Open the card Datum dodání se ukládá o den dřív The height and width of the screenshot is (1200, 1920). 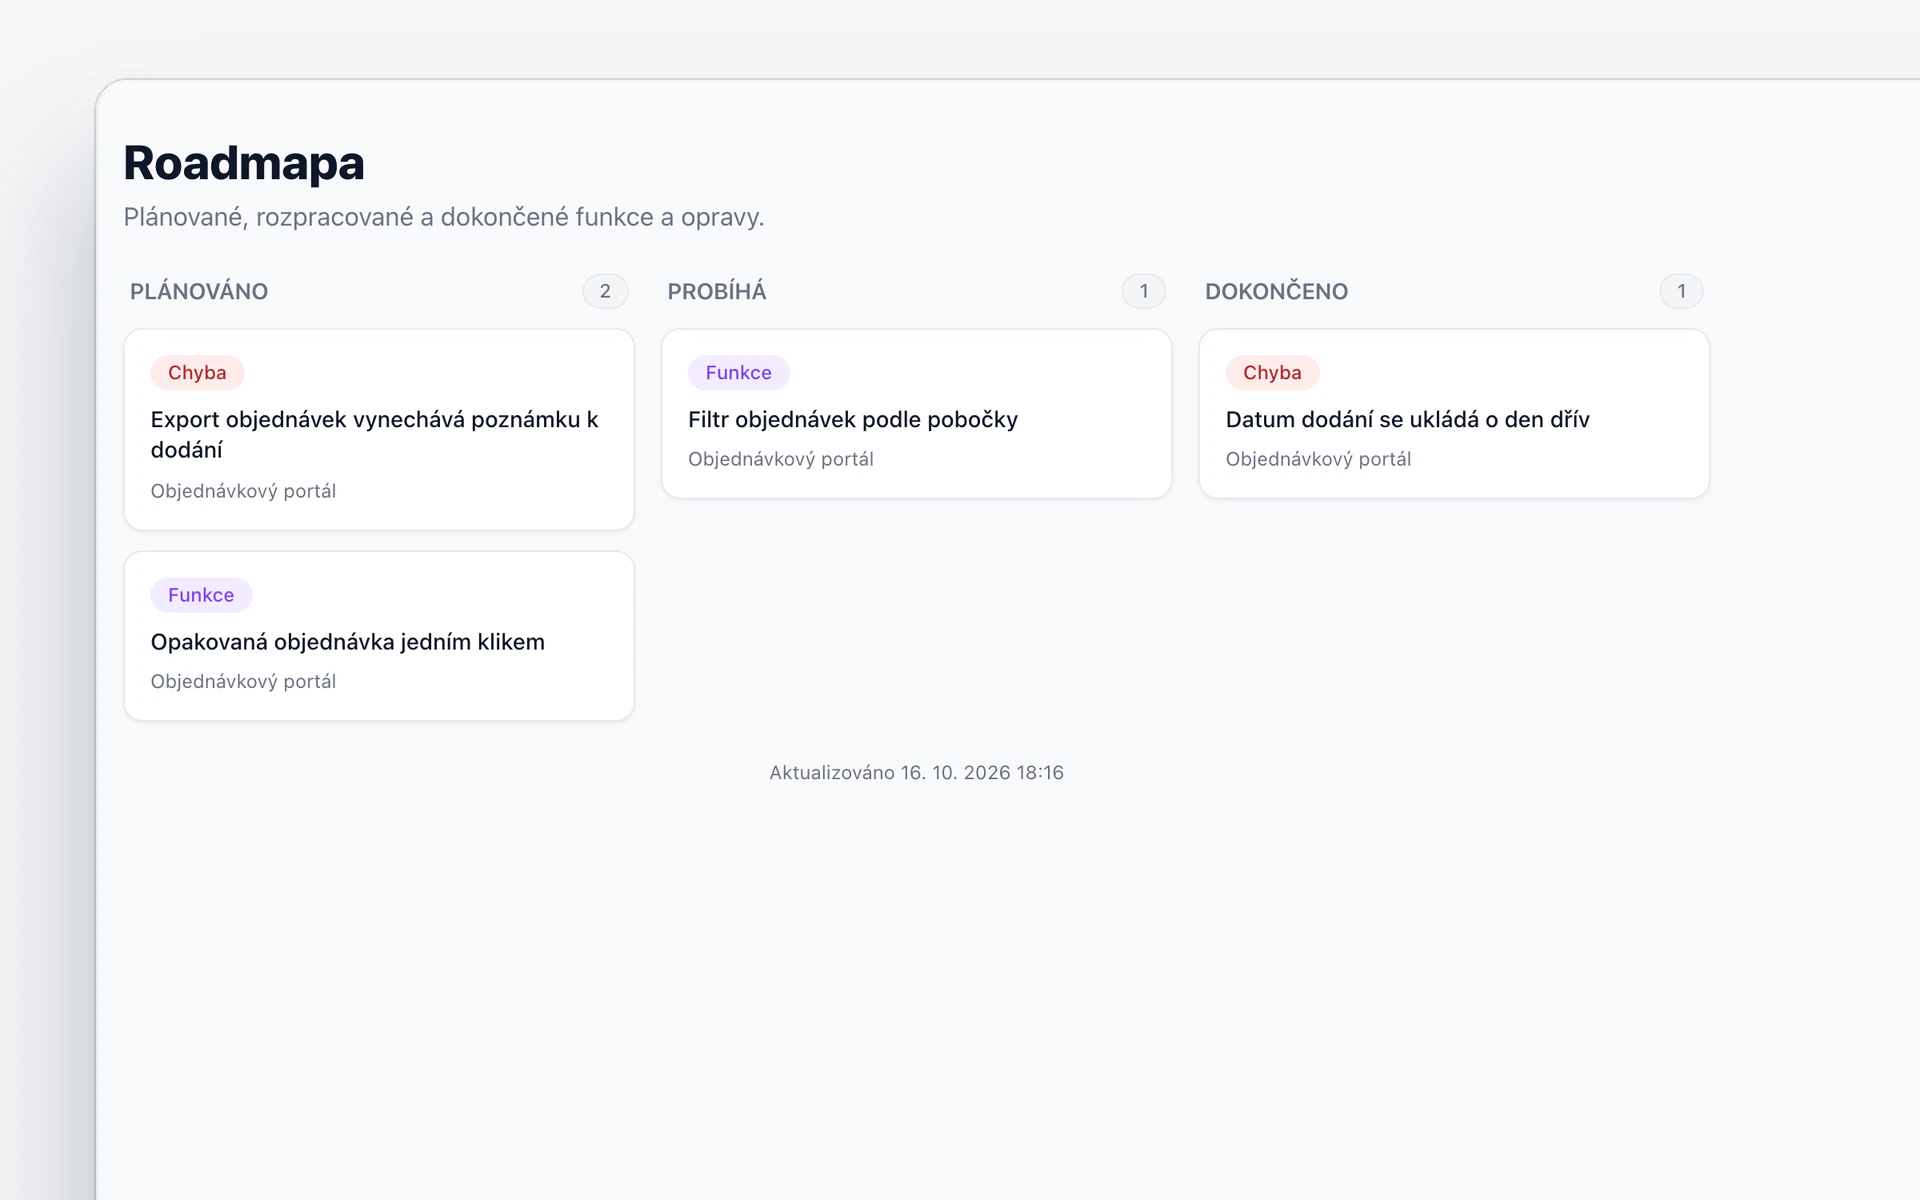coord(1454,413)
